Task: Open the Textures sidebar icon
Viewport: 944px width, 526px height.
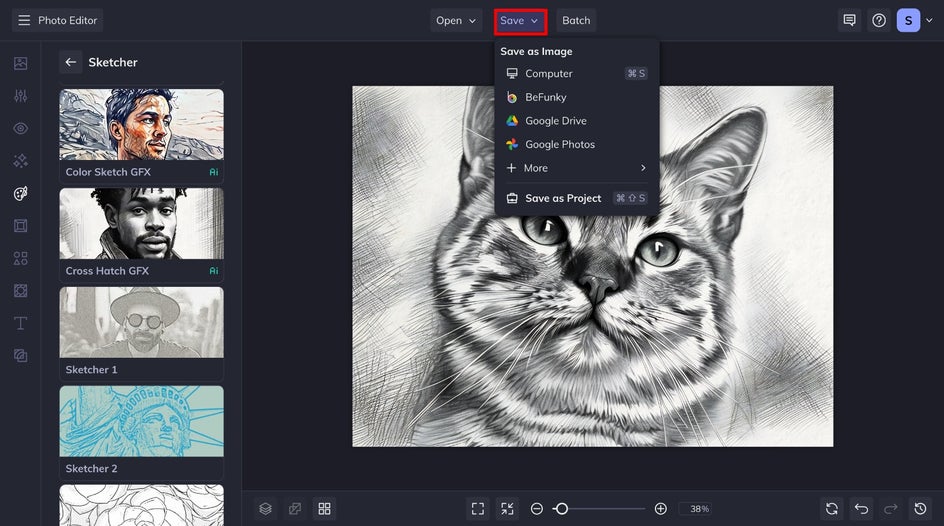Action: coord(20,356)
